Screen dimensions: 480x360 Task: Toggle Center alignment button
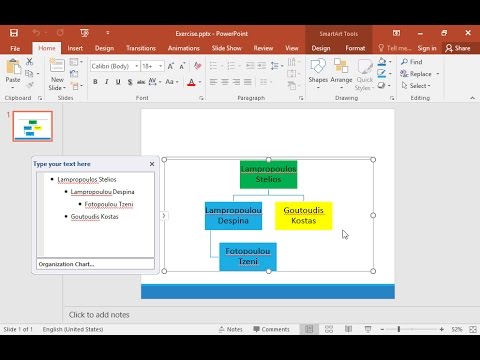[225, 82]
